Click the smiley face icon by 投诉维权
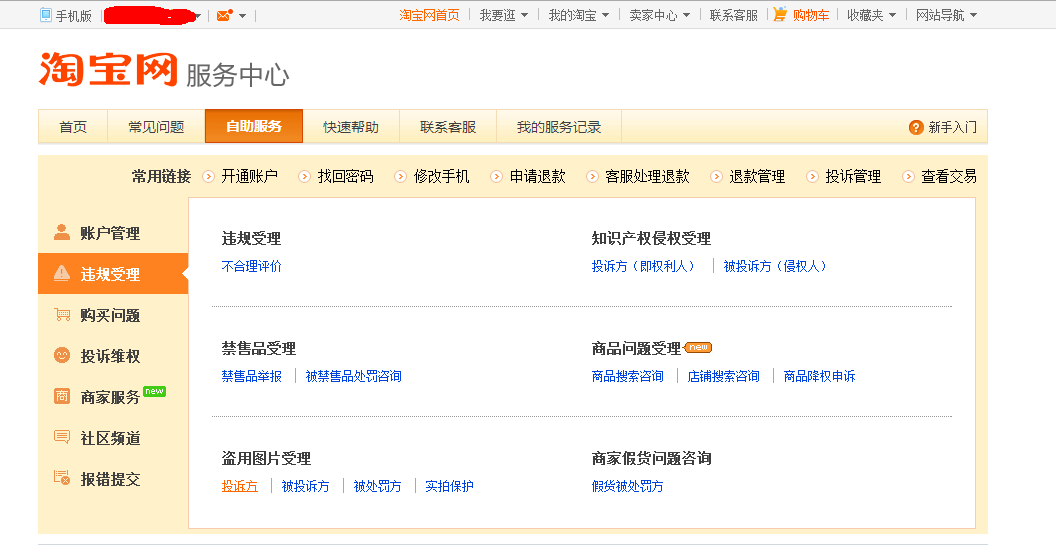This screenshot has height=552, width=1056. (x=62, y=355)
